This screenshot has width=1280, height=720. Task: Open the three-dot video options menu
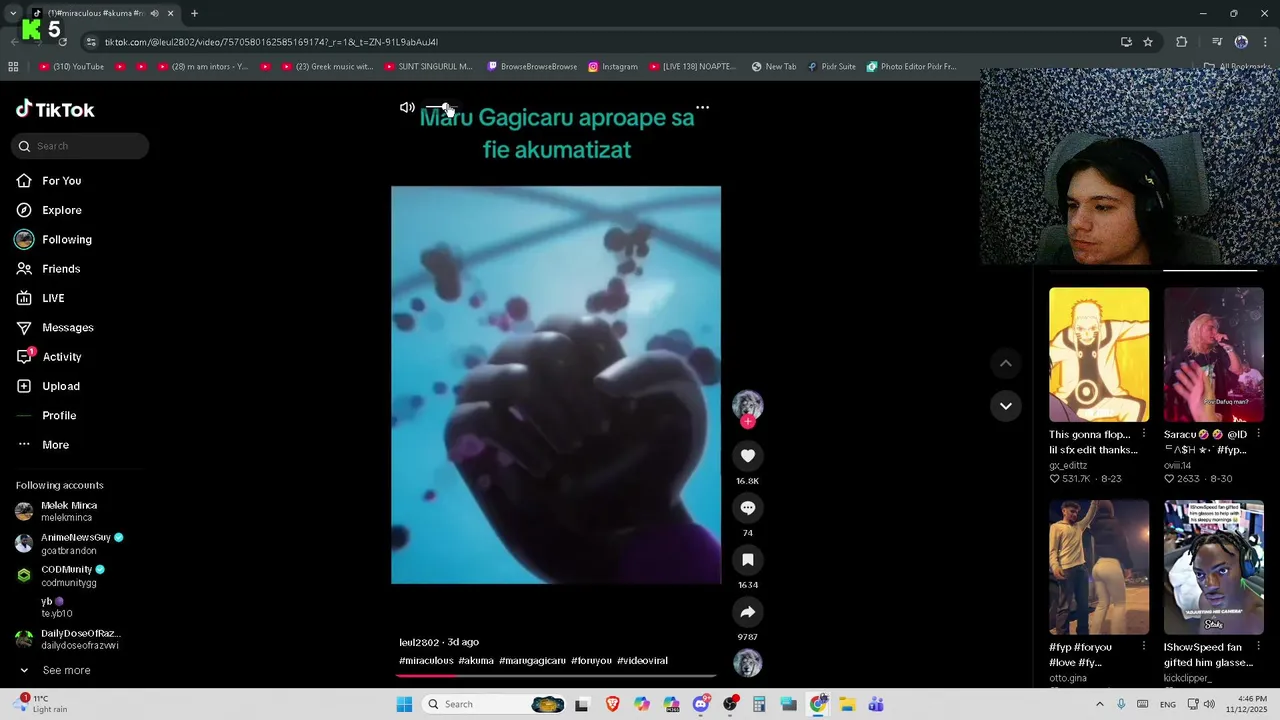tap(703, 107)
